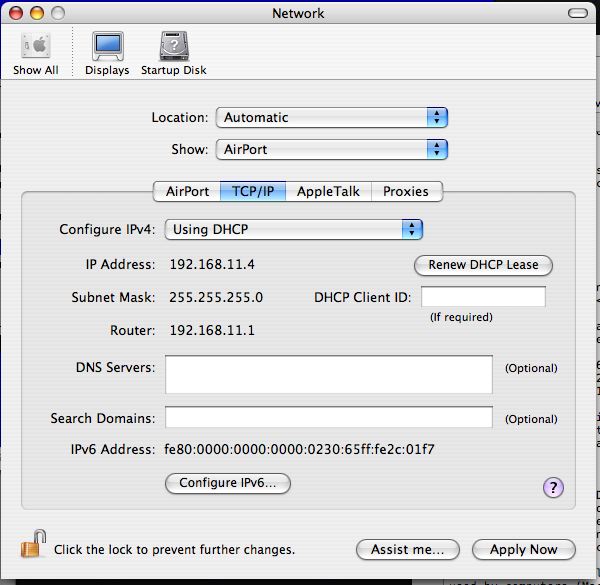Switch to the Proxies tab
The image size is (600, 585).
[406, 191]
